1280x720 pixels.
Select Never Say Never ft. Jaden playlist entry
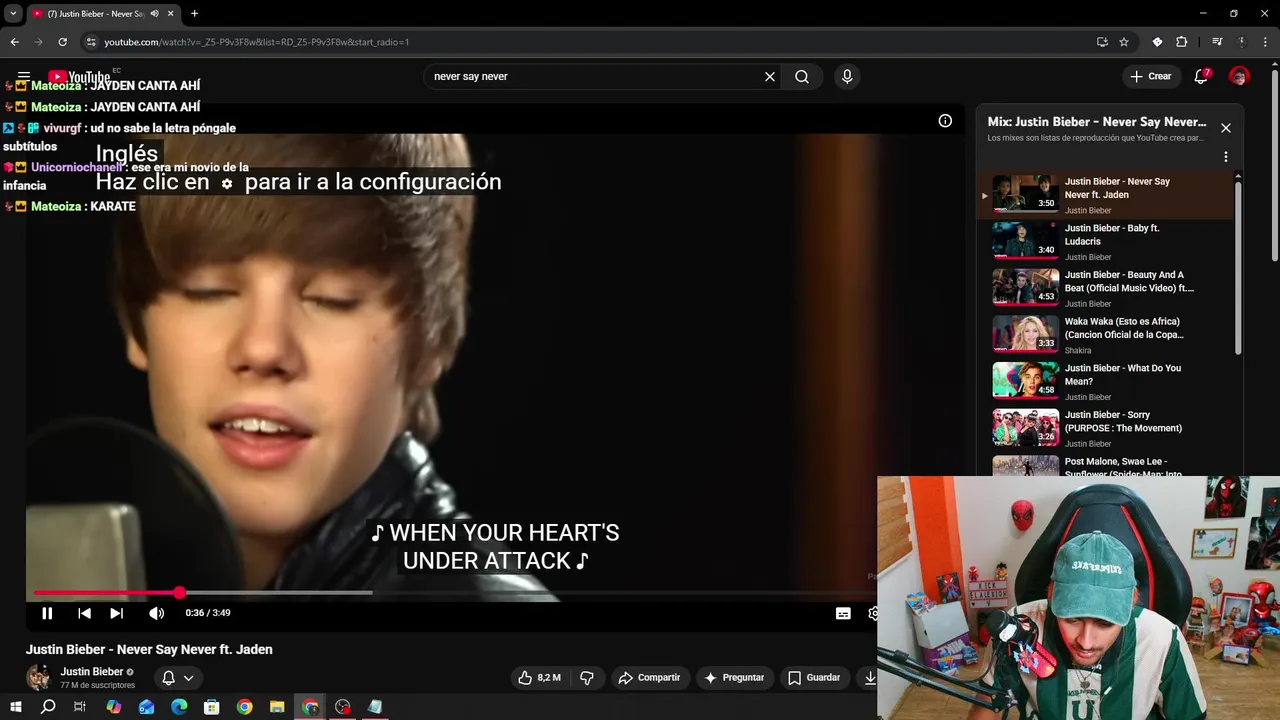coord(1106,195)
